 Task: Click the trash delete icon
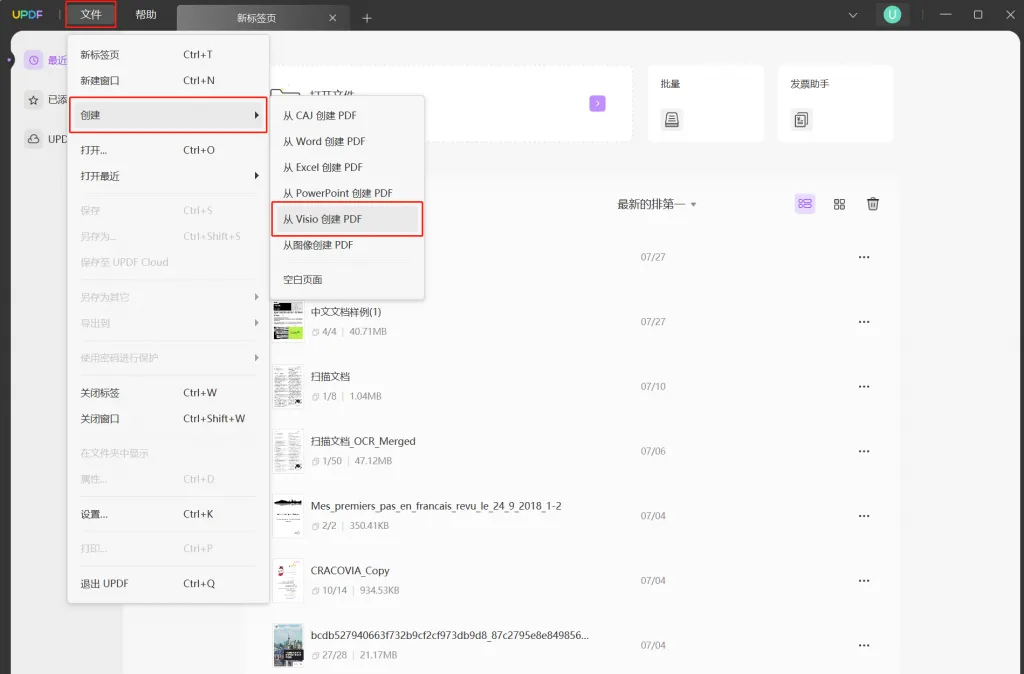tap(872, 204)
